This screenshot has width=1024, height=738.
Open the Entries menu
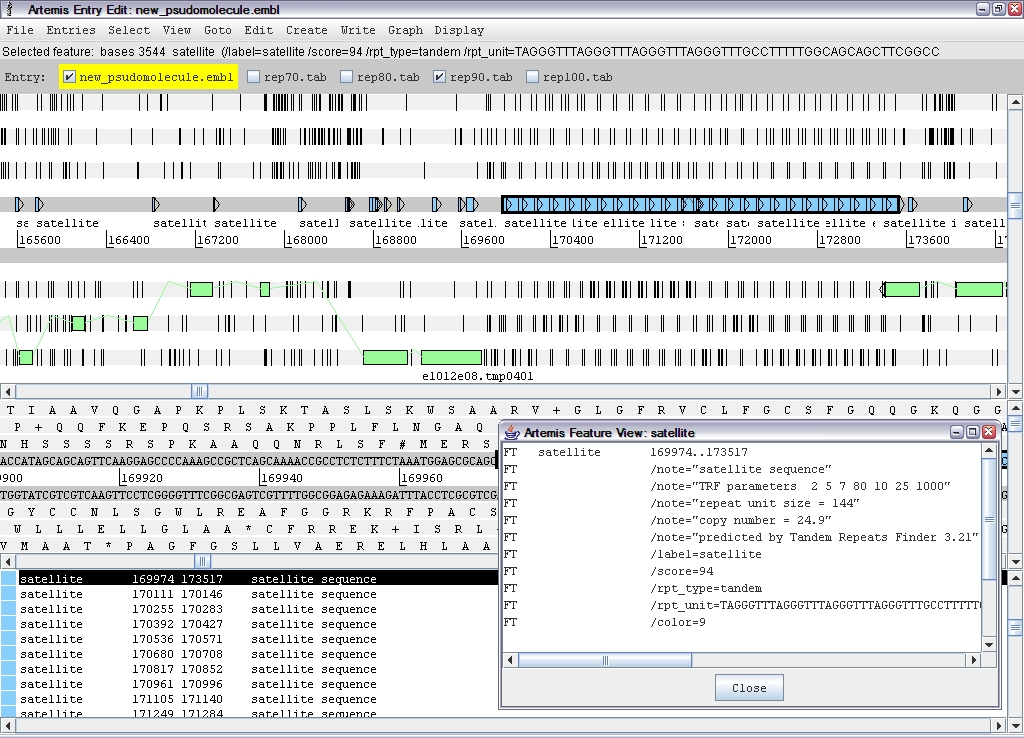(x=71, y=30)
